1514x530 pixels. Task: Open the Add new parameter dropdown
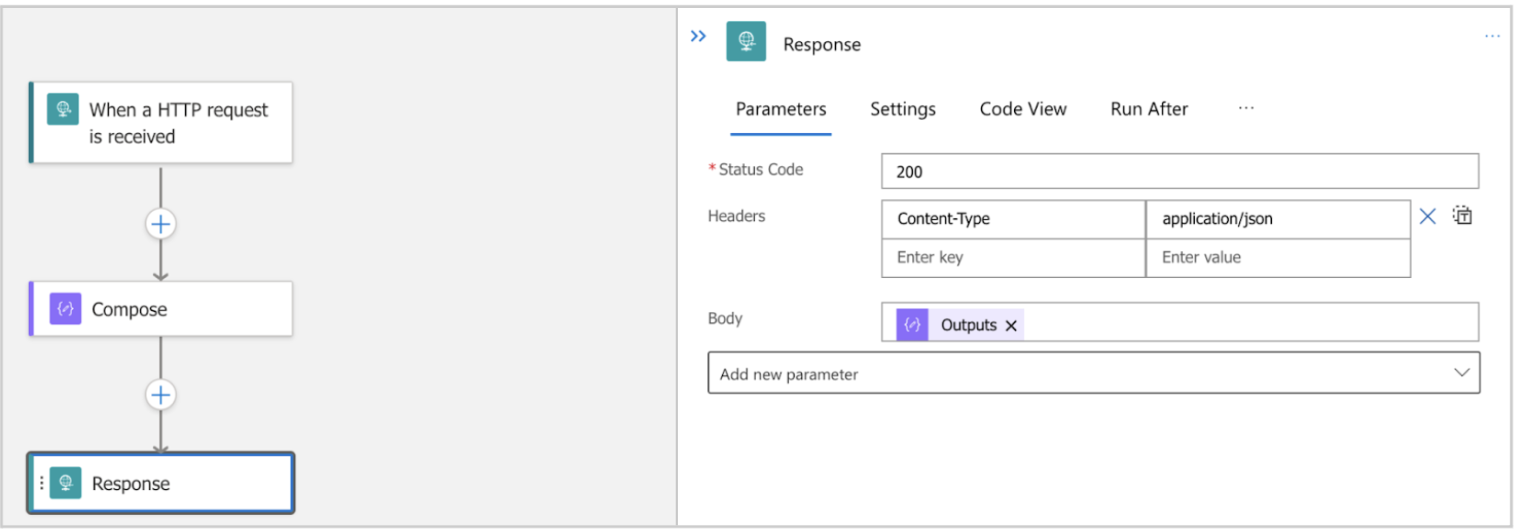pyautogui.click(x=1093, y=374)
